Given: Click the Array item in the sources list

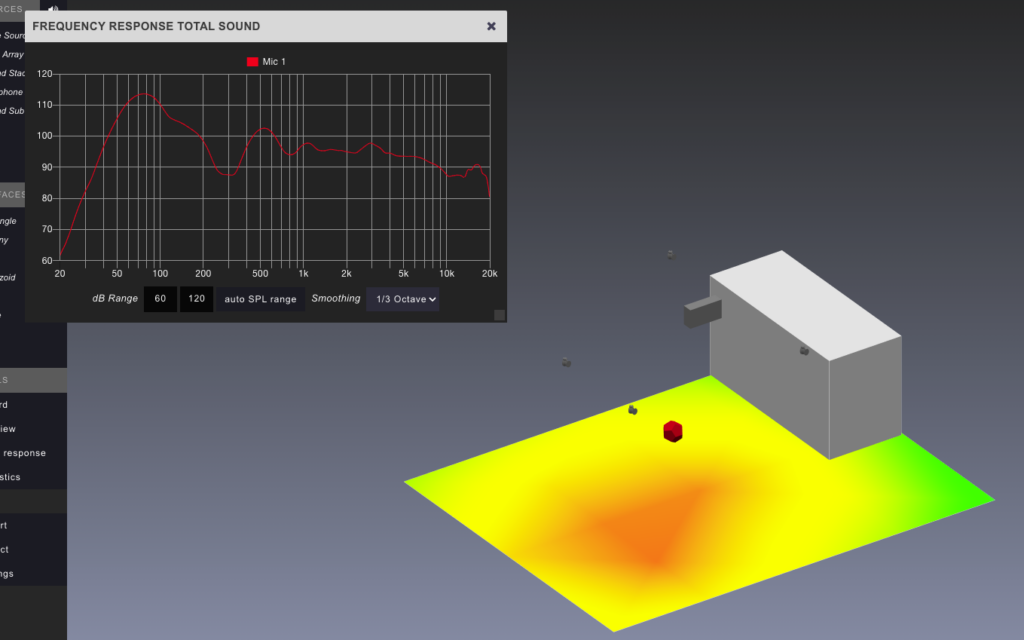Looking at the screenshot, I should pos(12,54).
